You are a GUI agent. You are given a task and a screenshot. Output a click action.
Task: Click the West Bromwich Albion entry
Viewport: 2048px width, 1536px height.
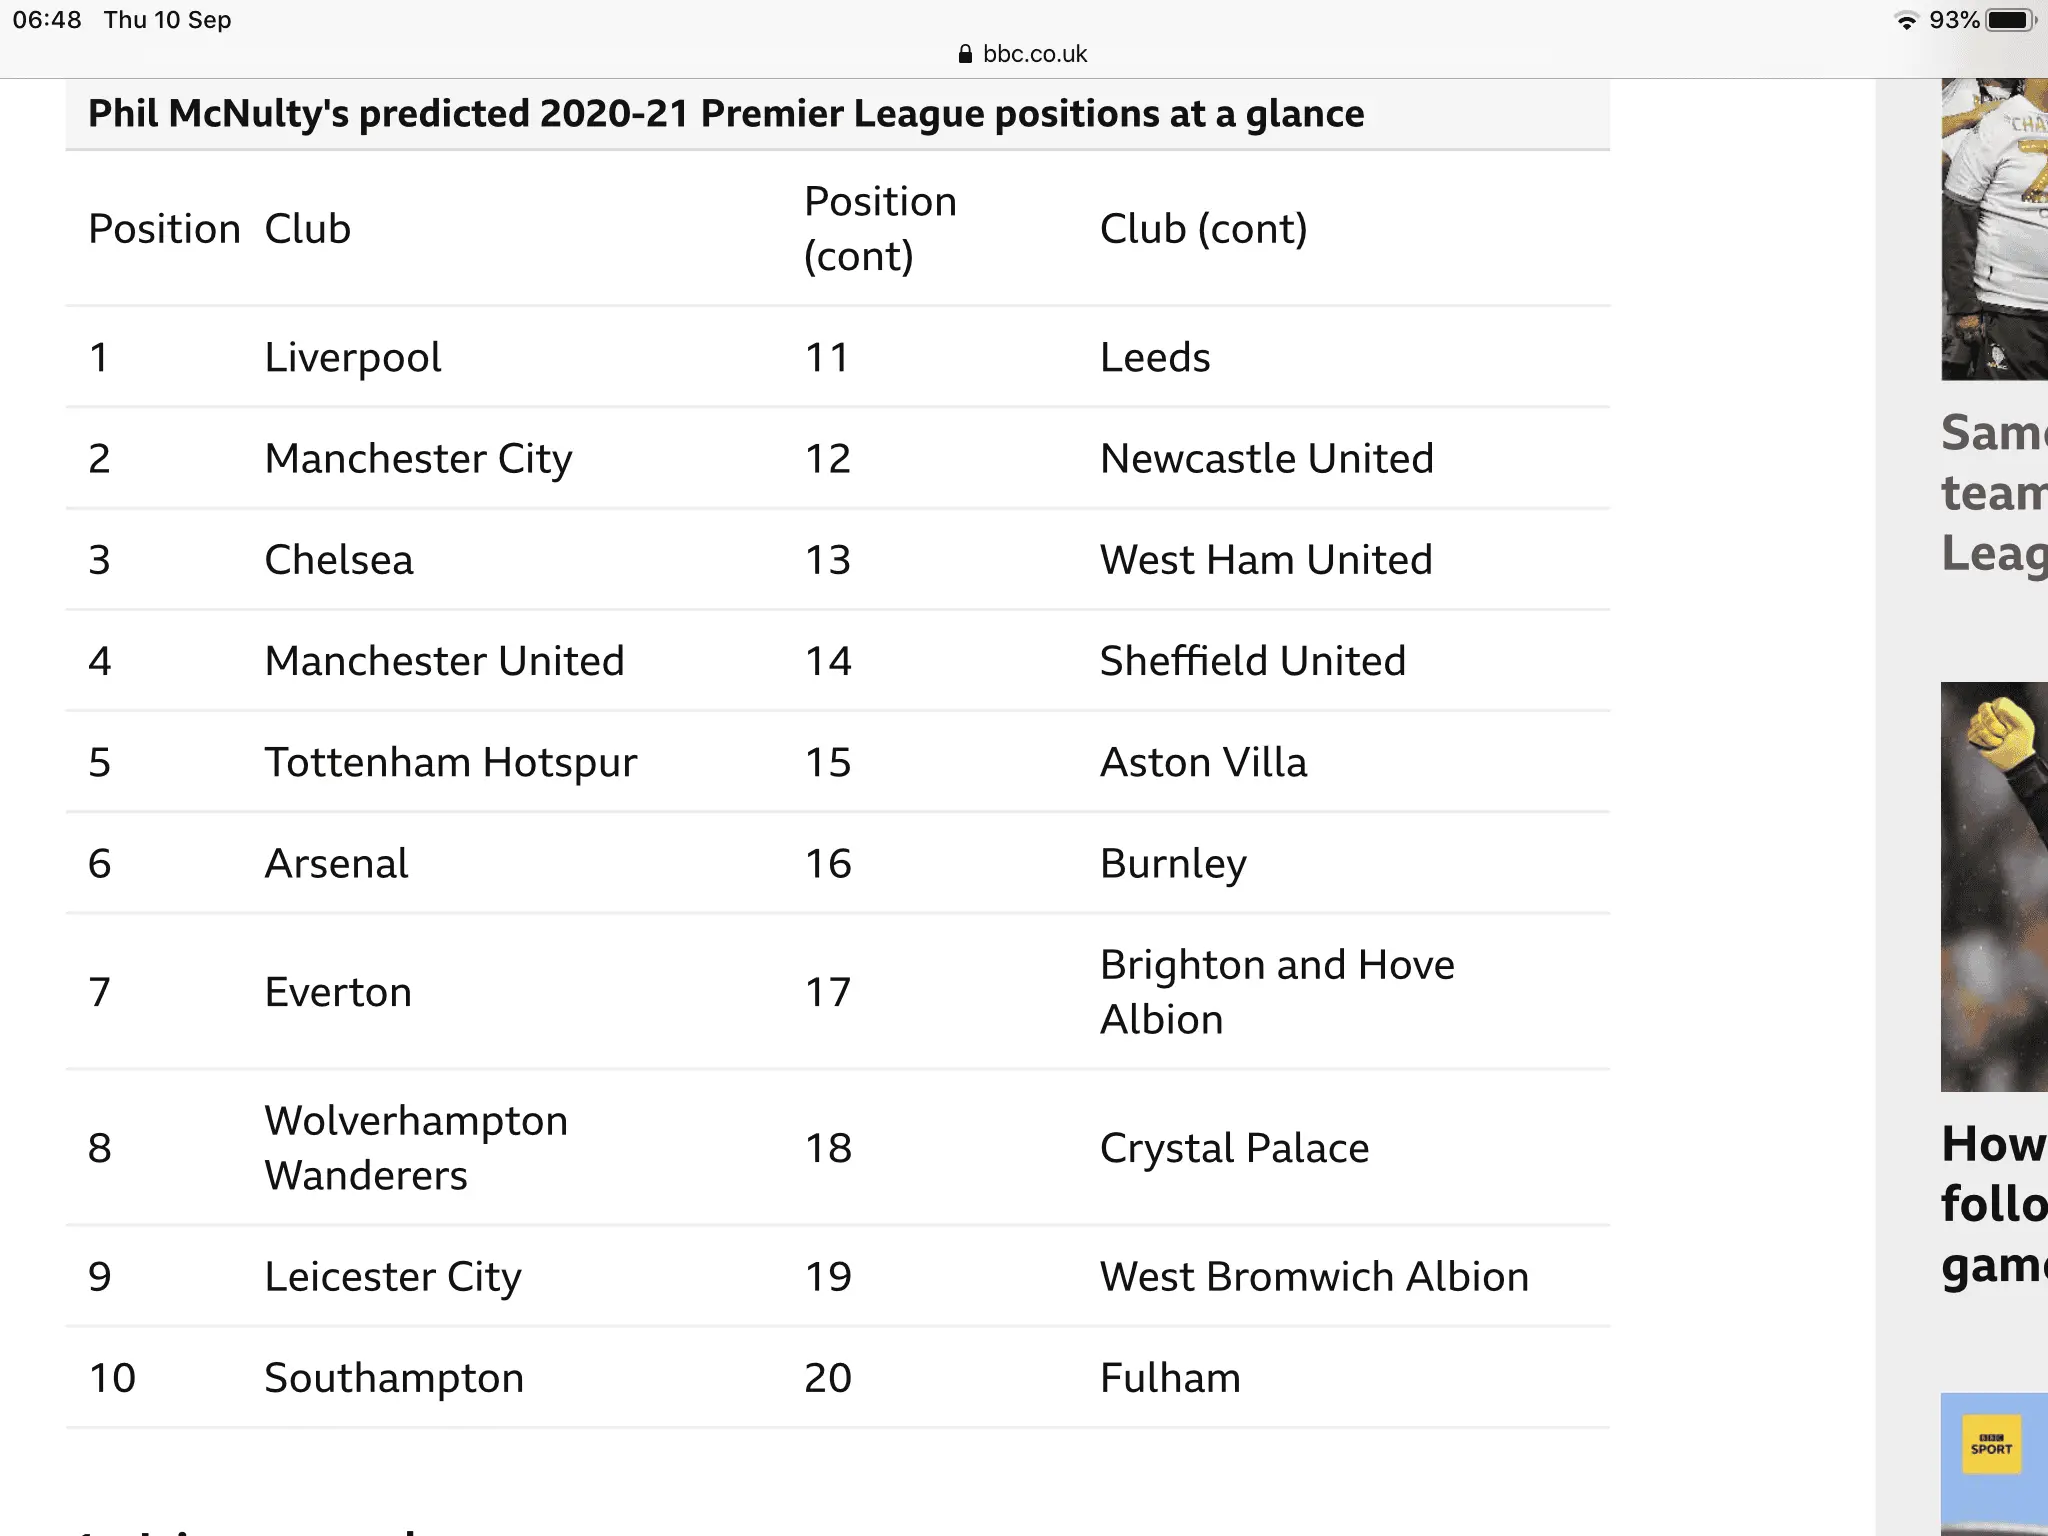coord(1314,1277)
